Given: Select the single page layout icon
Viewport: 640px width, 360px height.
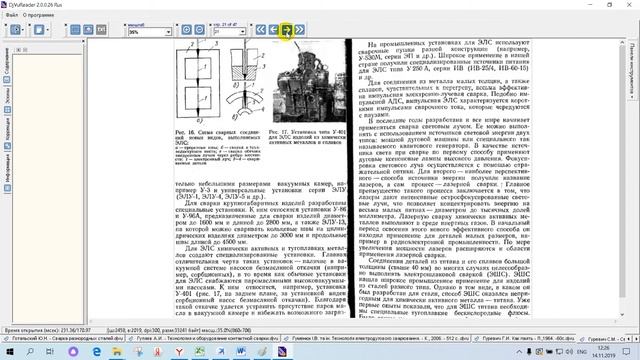Looking at the screenshot, I should click(x=75, y=30).
